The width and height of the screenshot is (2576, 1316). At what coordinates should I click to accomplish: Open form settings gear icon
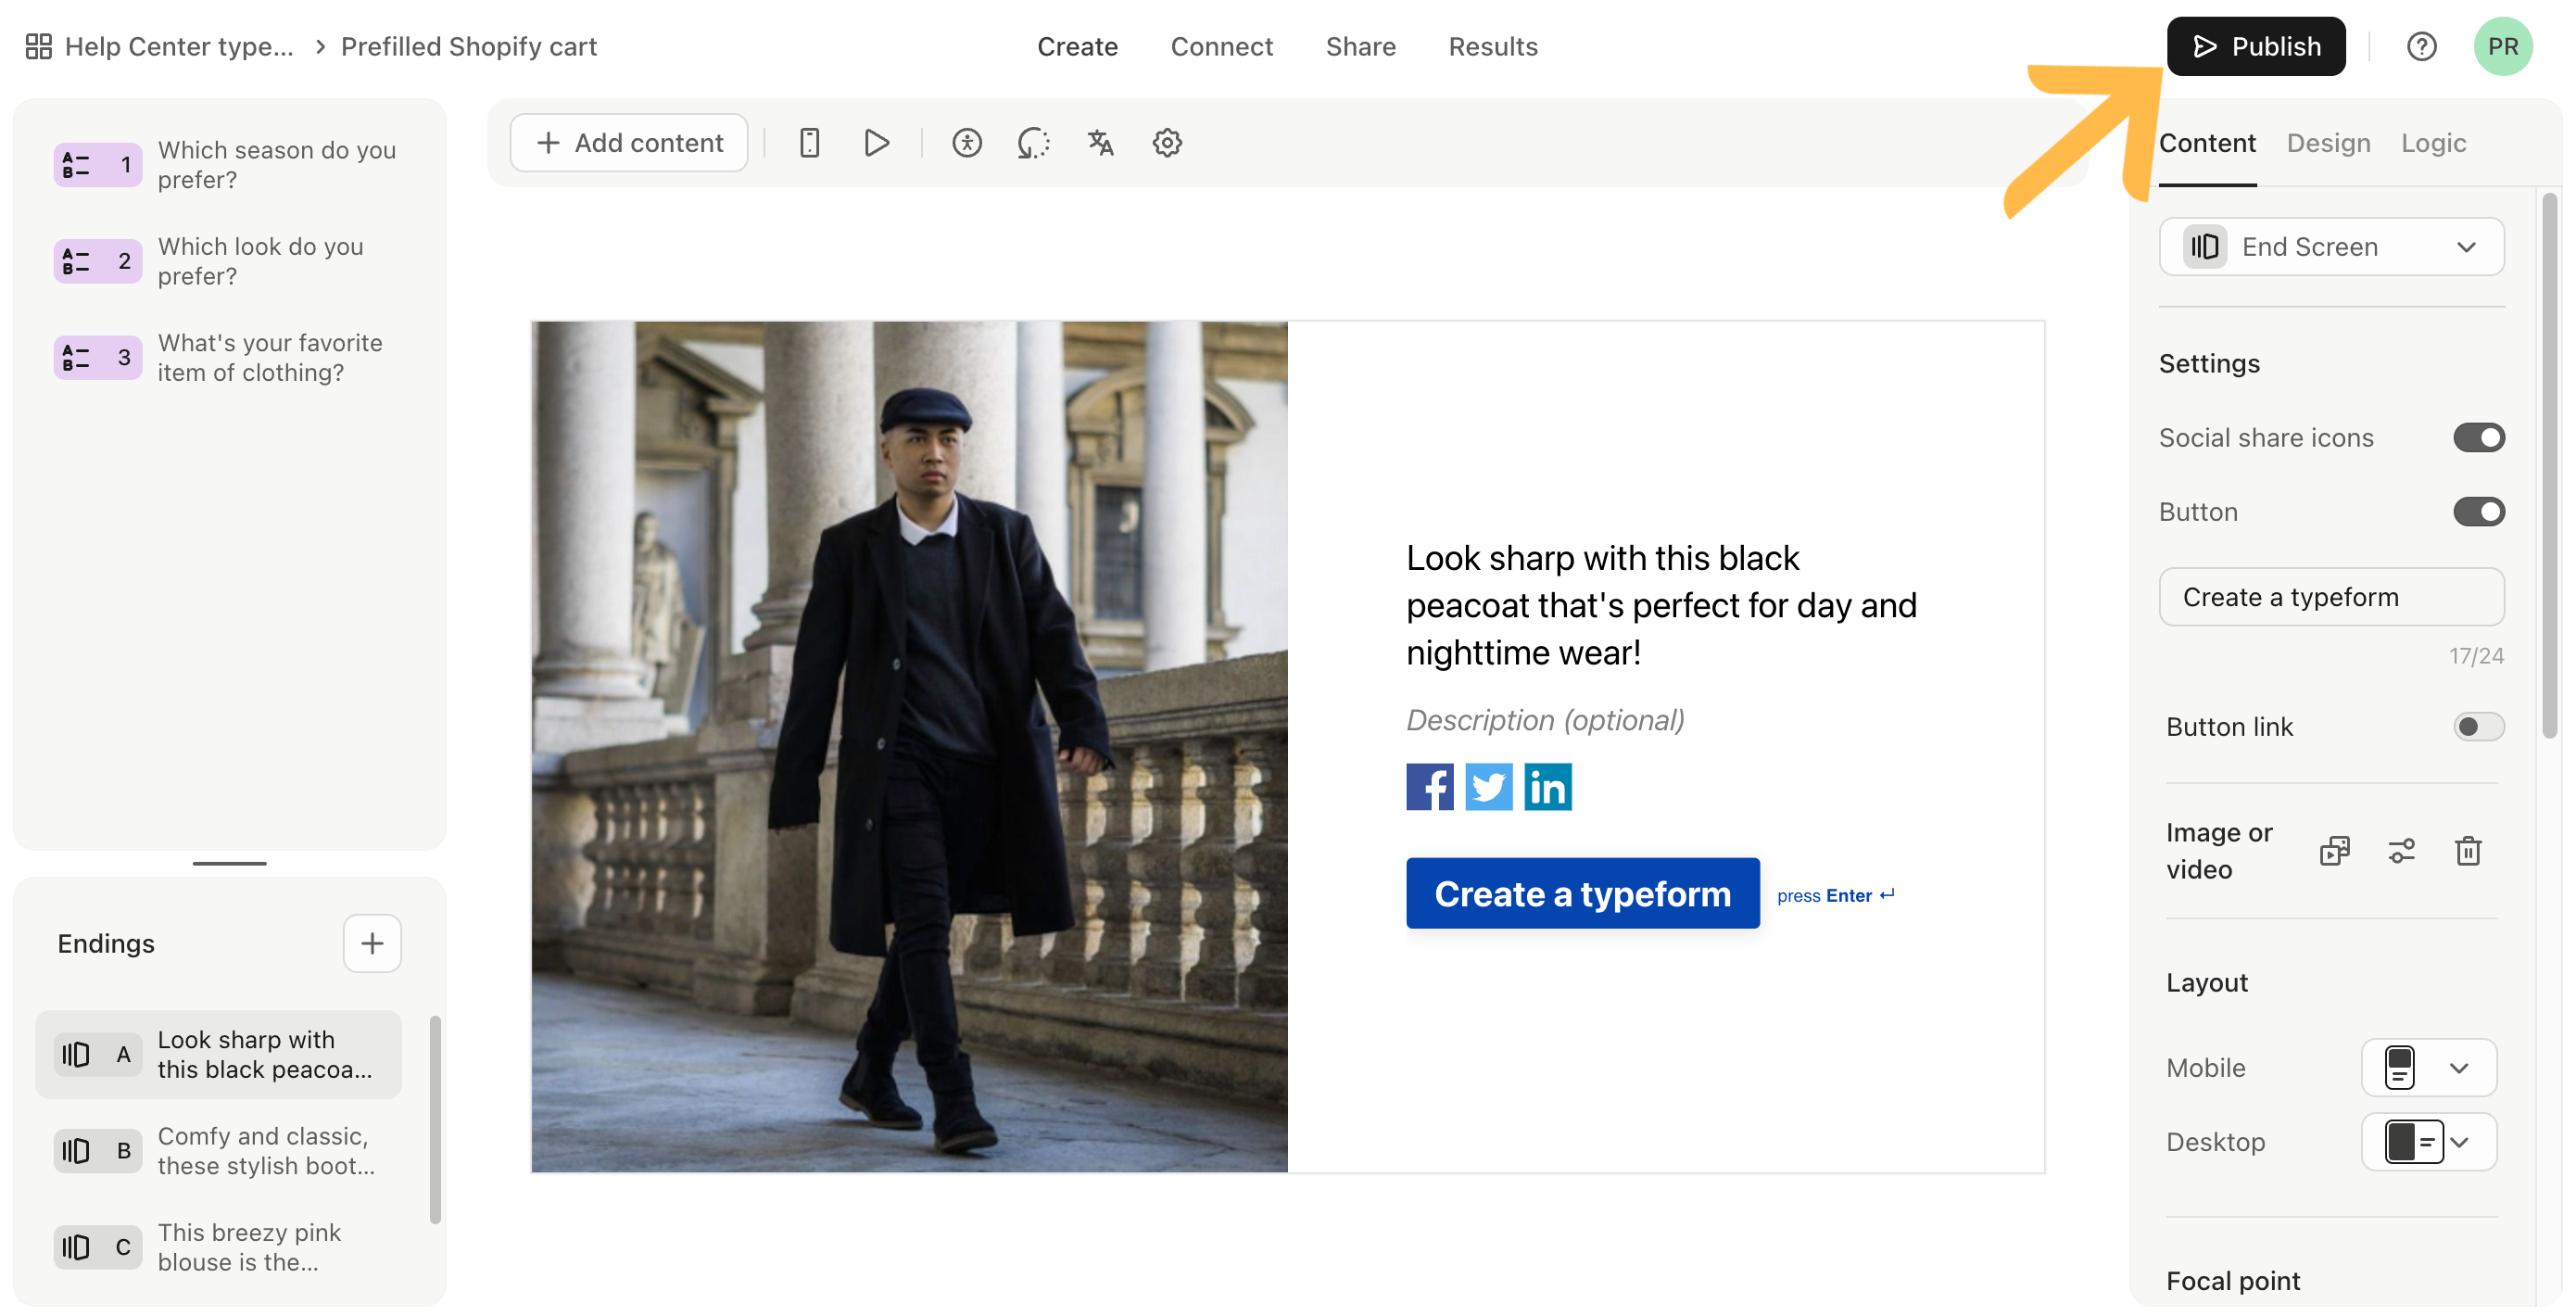tap(1167, 143)
